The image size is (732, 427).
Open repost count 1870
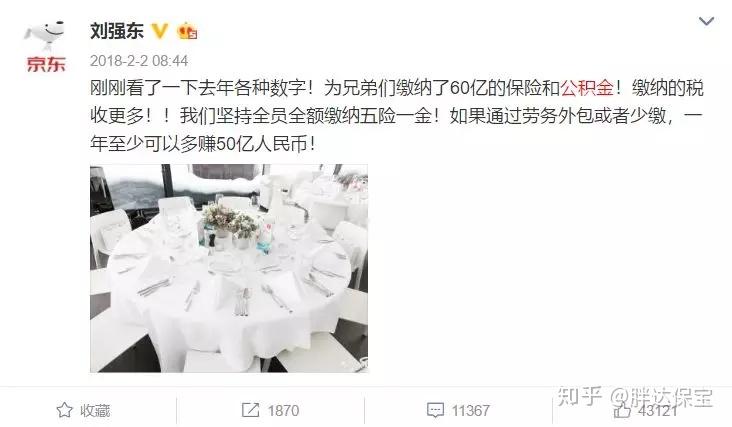click(283, 411)
